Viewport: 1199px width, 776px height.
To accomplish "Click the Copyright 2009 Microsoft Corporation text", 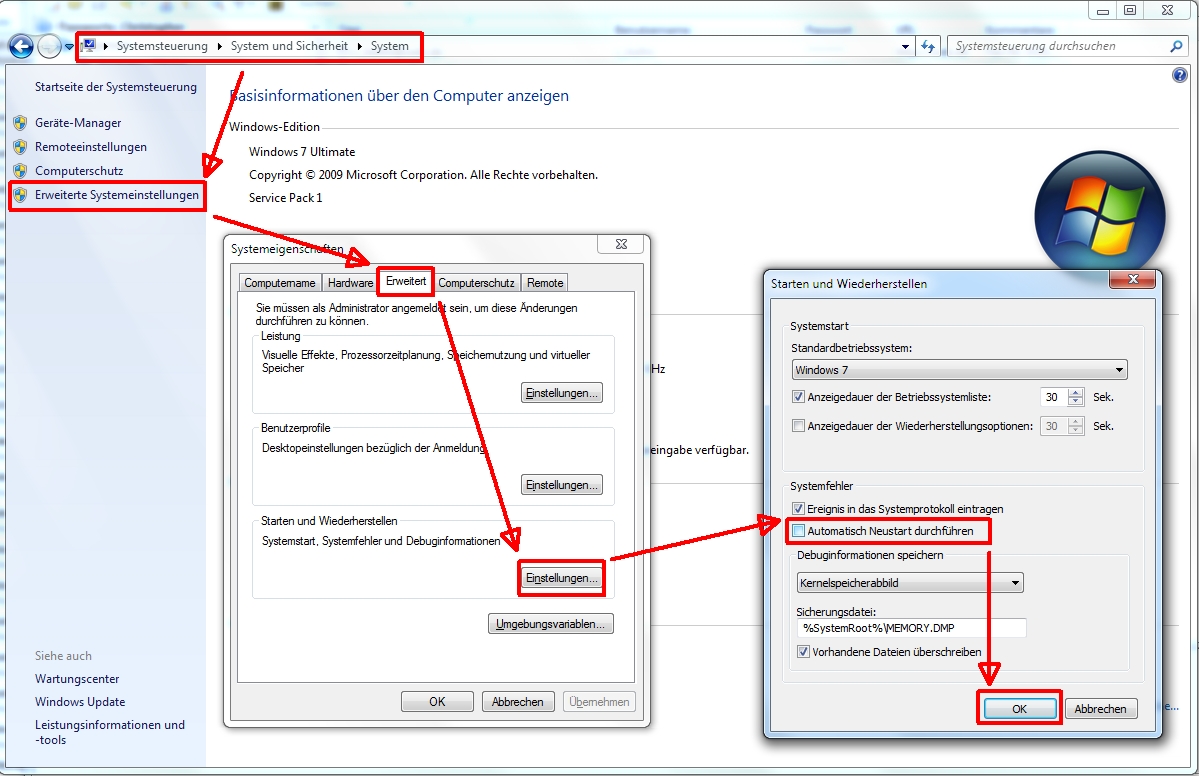I will tap(424, 174).
